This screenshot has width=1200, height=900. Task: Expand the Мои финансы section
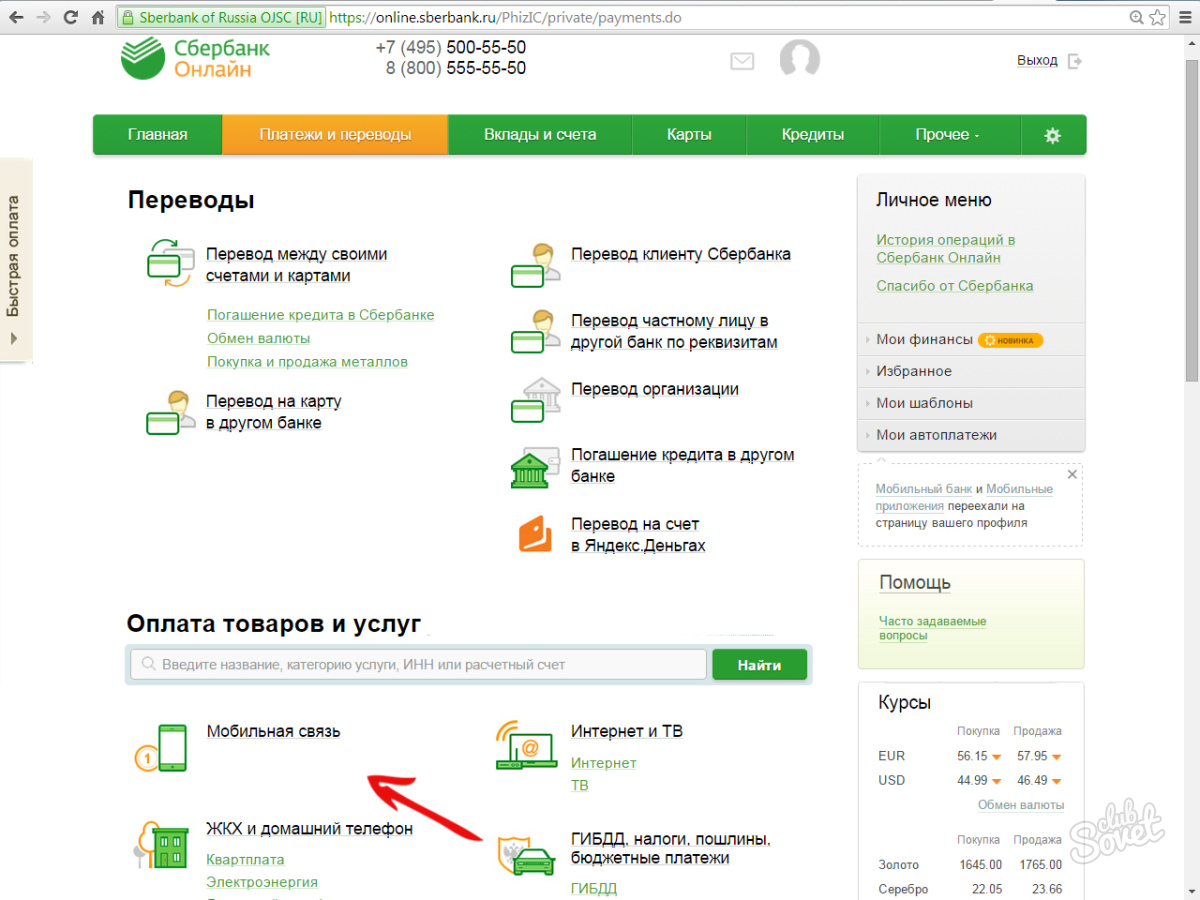point(924,339)
